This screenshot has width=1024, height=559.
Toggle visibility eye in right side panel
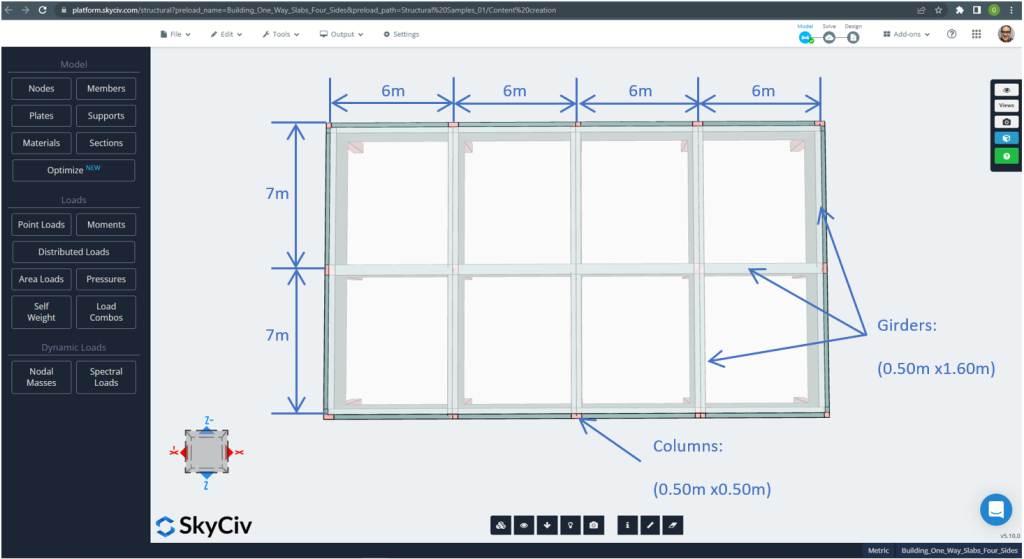click(x=1006, y=90)
